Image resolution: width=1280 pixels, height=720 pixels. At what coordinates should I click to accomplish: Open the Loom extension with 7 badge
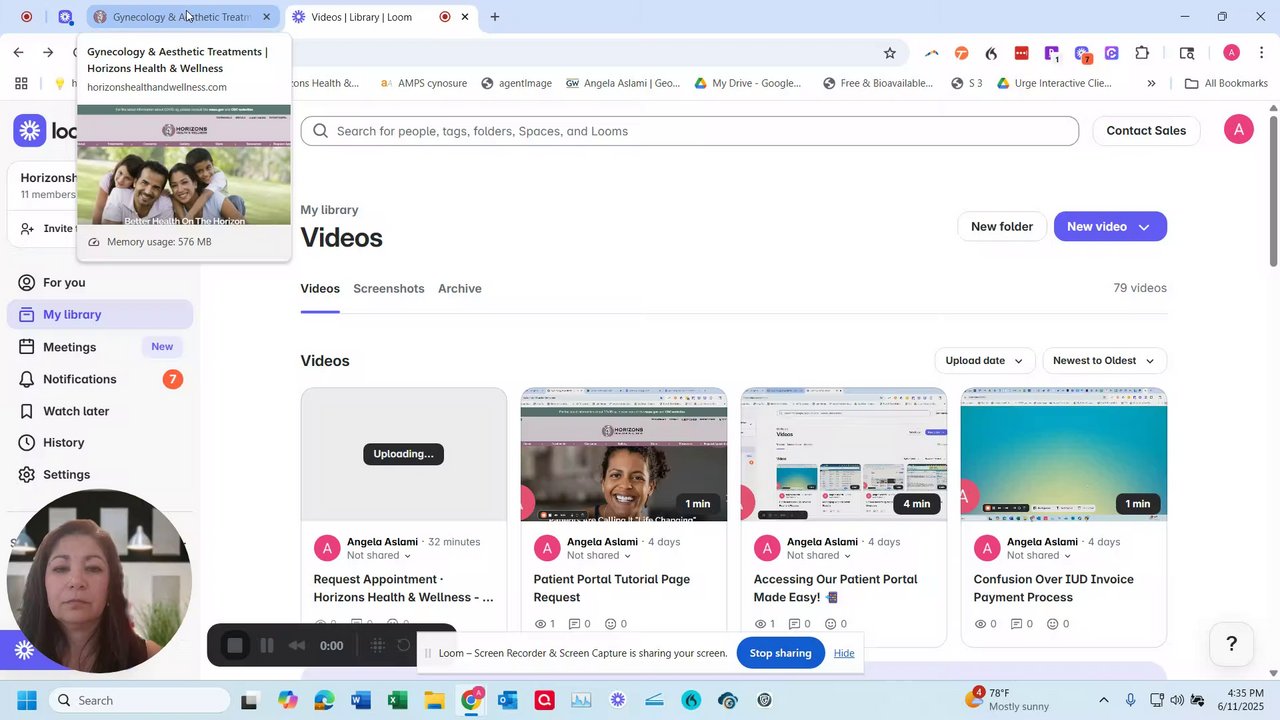[1082, 53]
